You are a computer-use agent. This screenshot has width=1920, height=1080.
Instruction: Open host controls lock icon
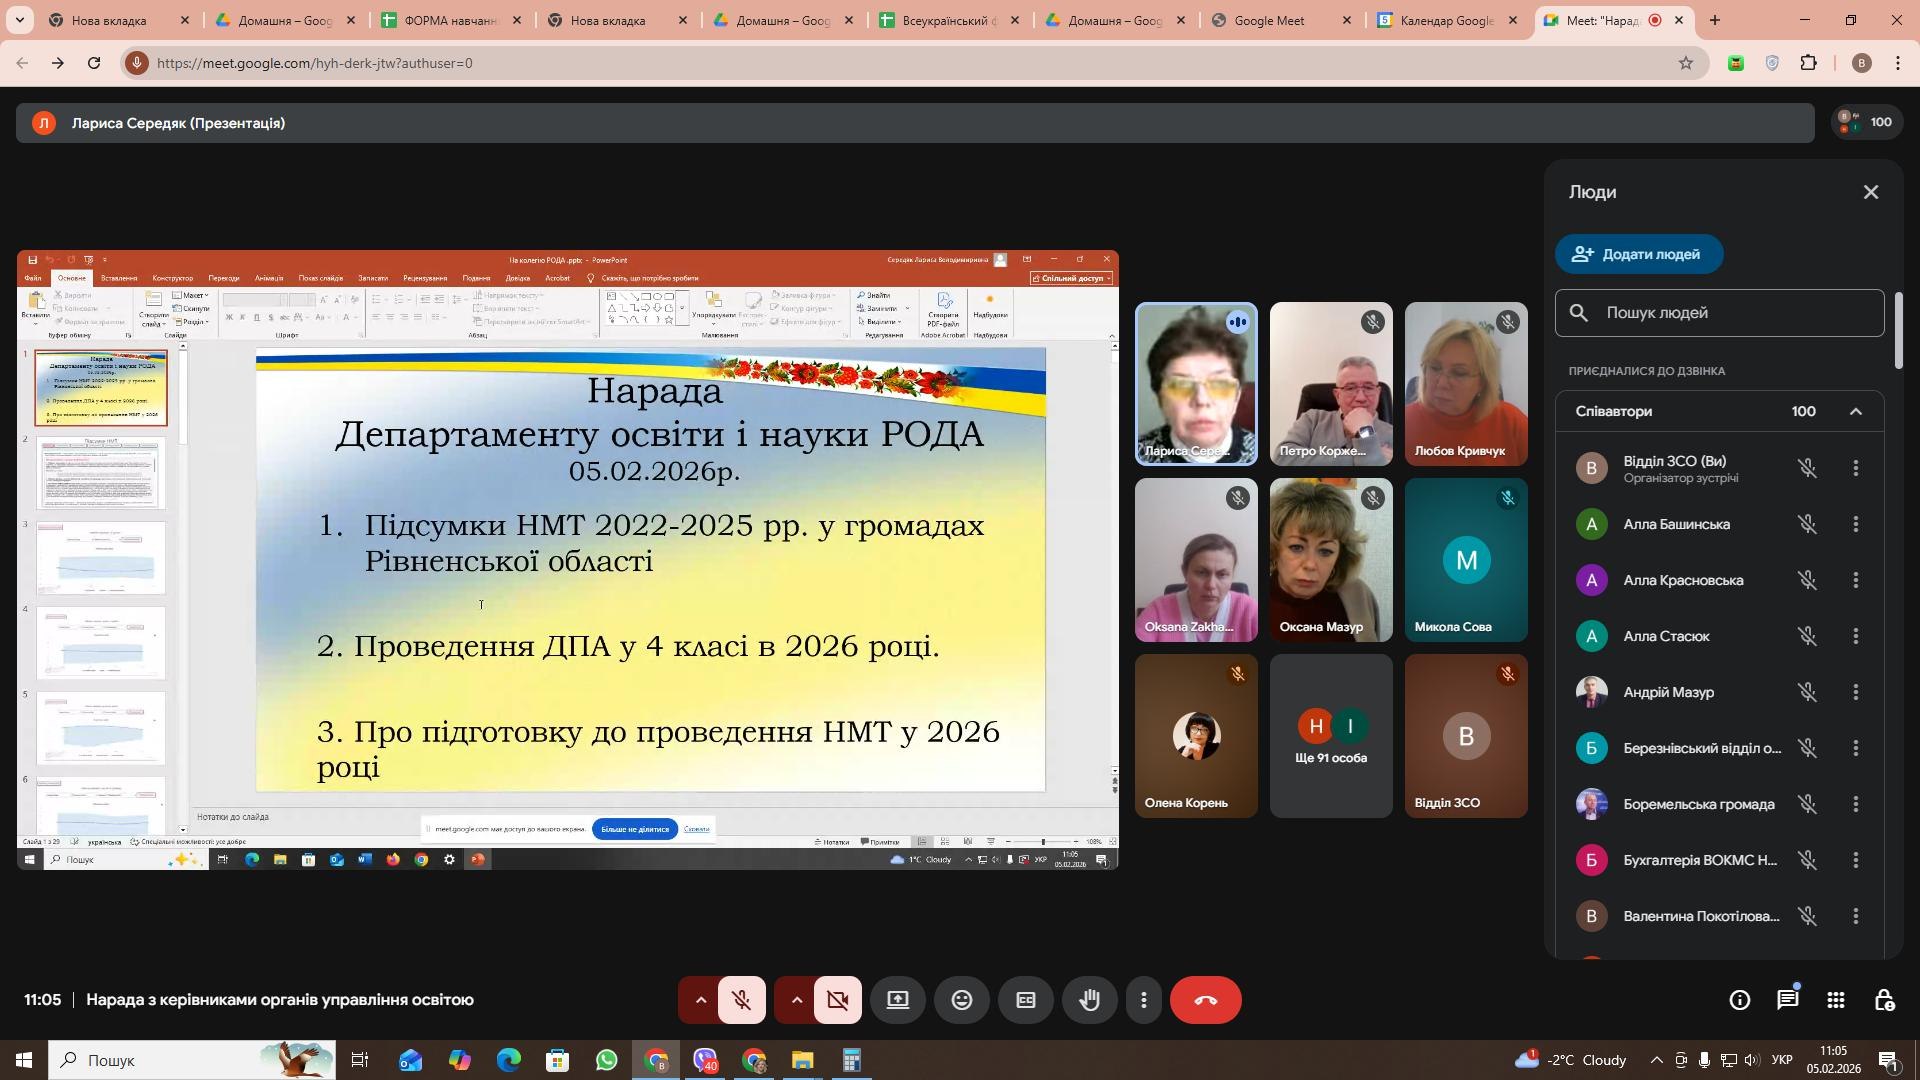click(1884, 1001)
